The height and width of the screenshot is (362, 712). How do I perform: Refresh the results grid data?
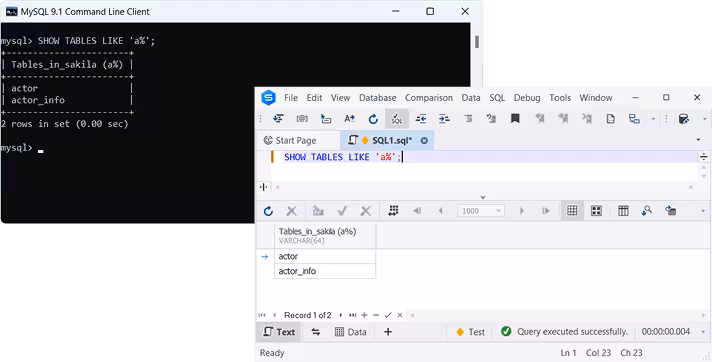268,211
